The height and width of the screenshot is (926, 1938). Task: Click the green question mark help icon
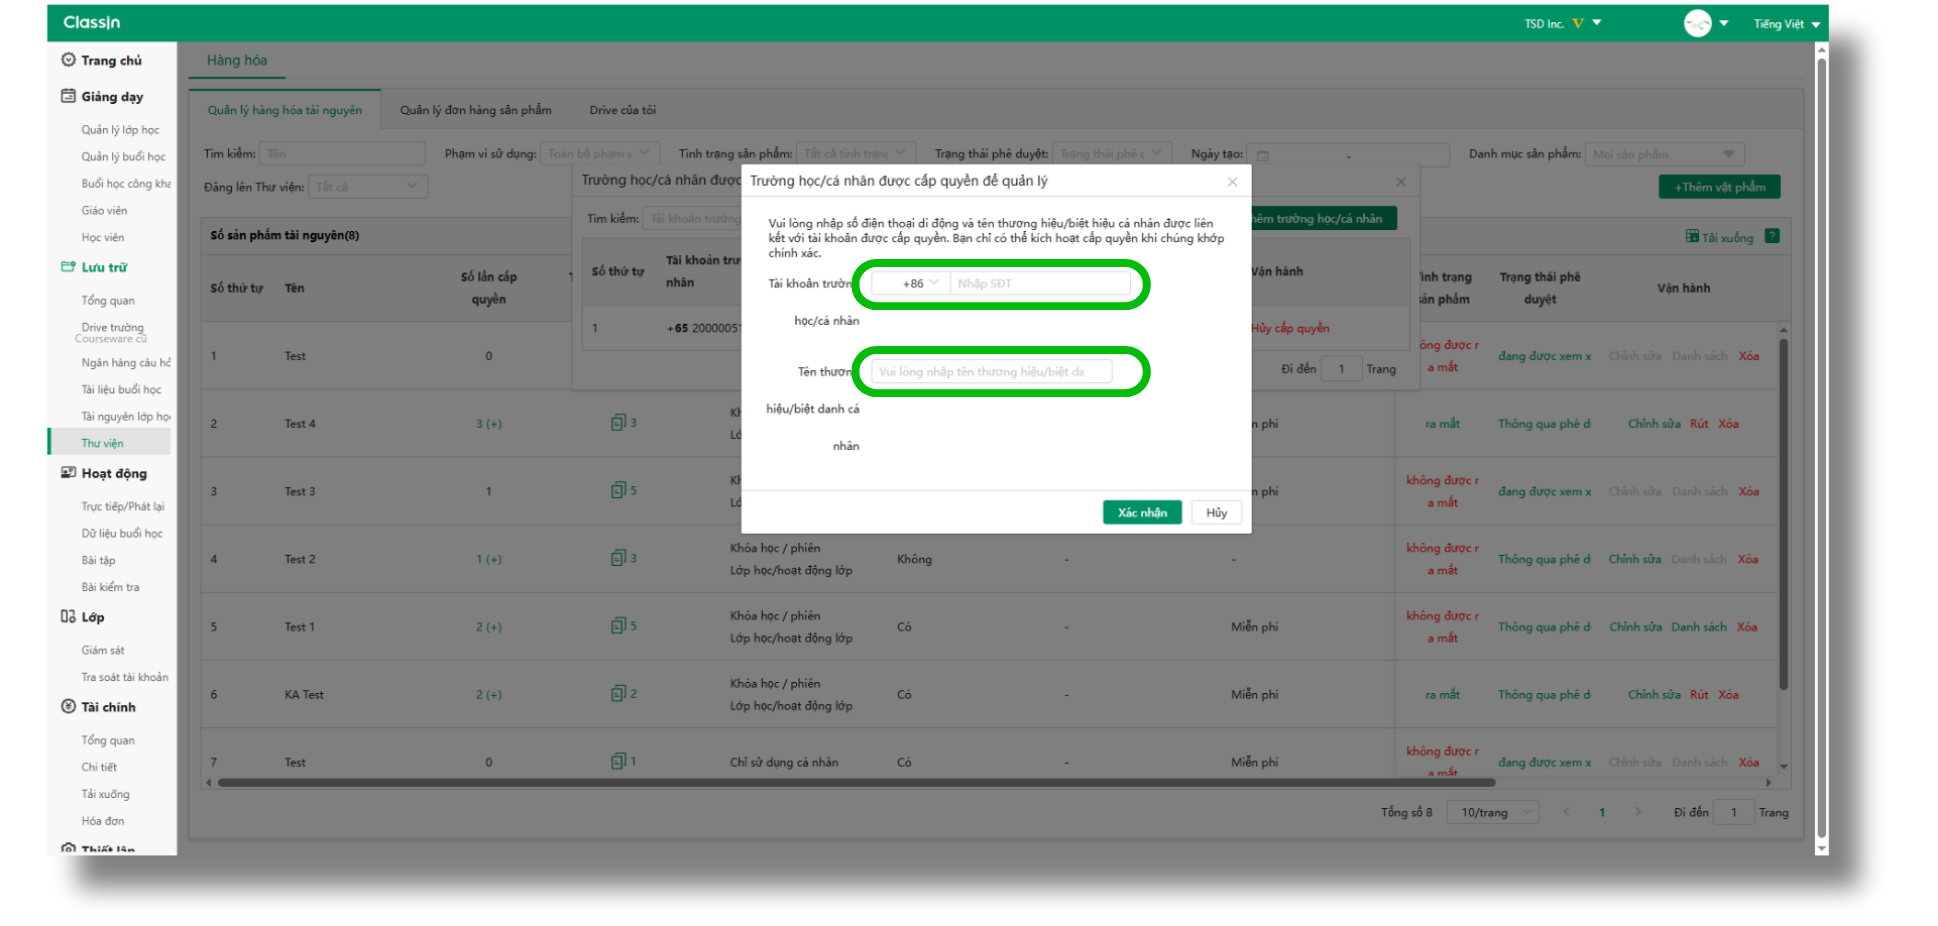pos(1772,237)
